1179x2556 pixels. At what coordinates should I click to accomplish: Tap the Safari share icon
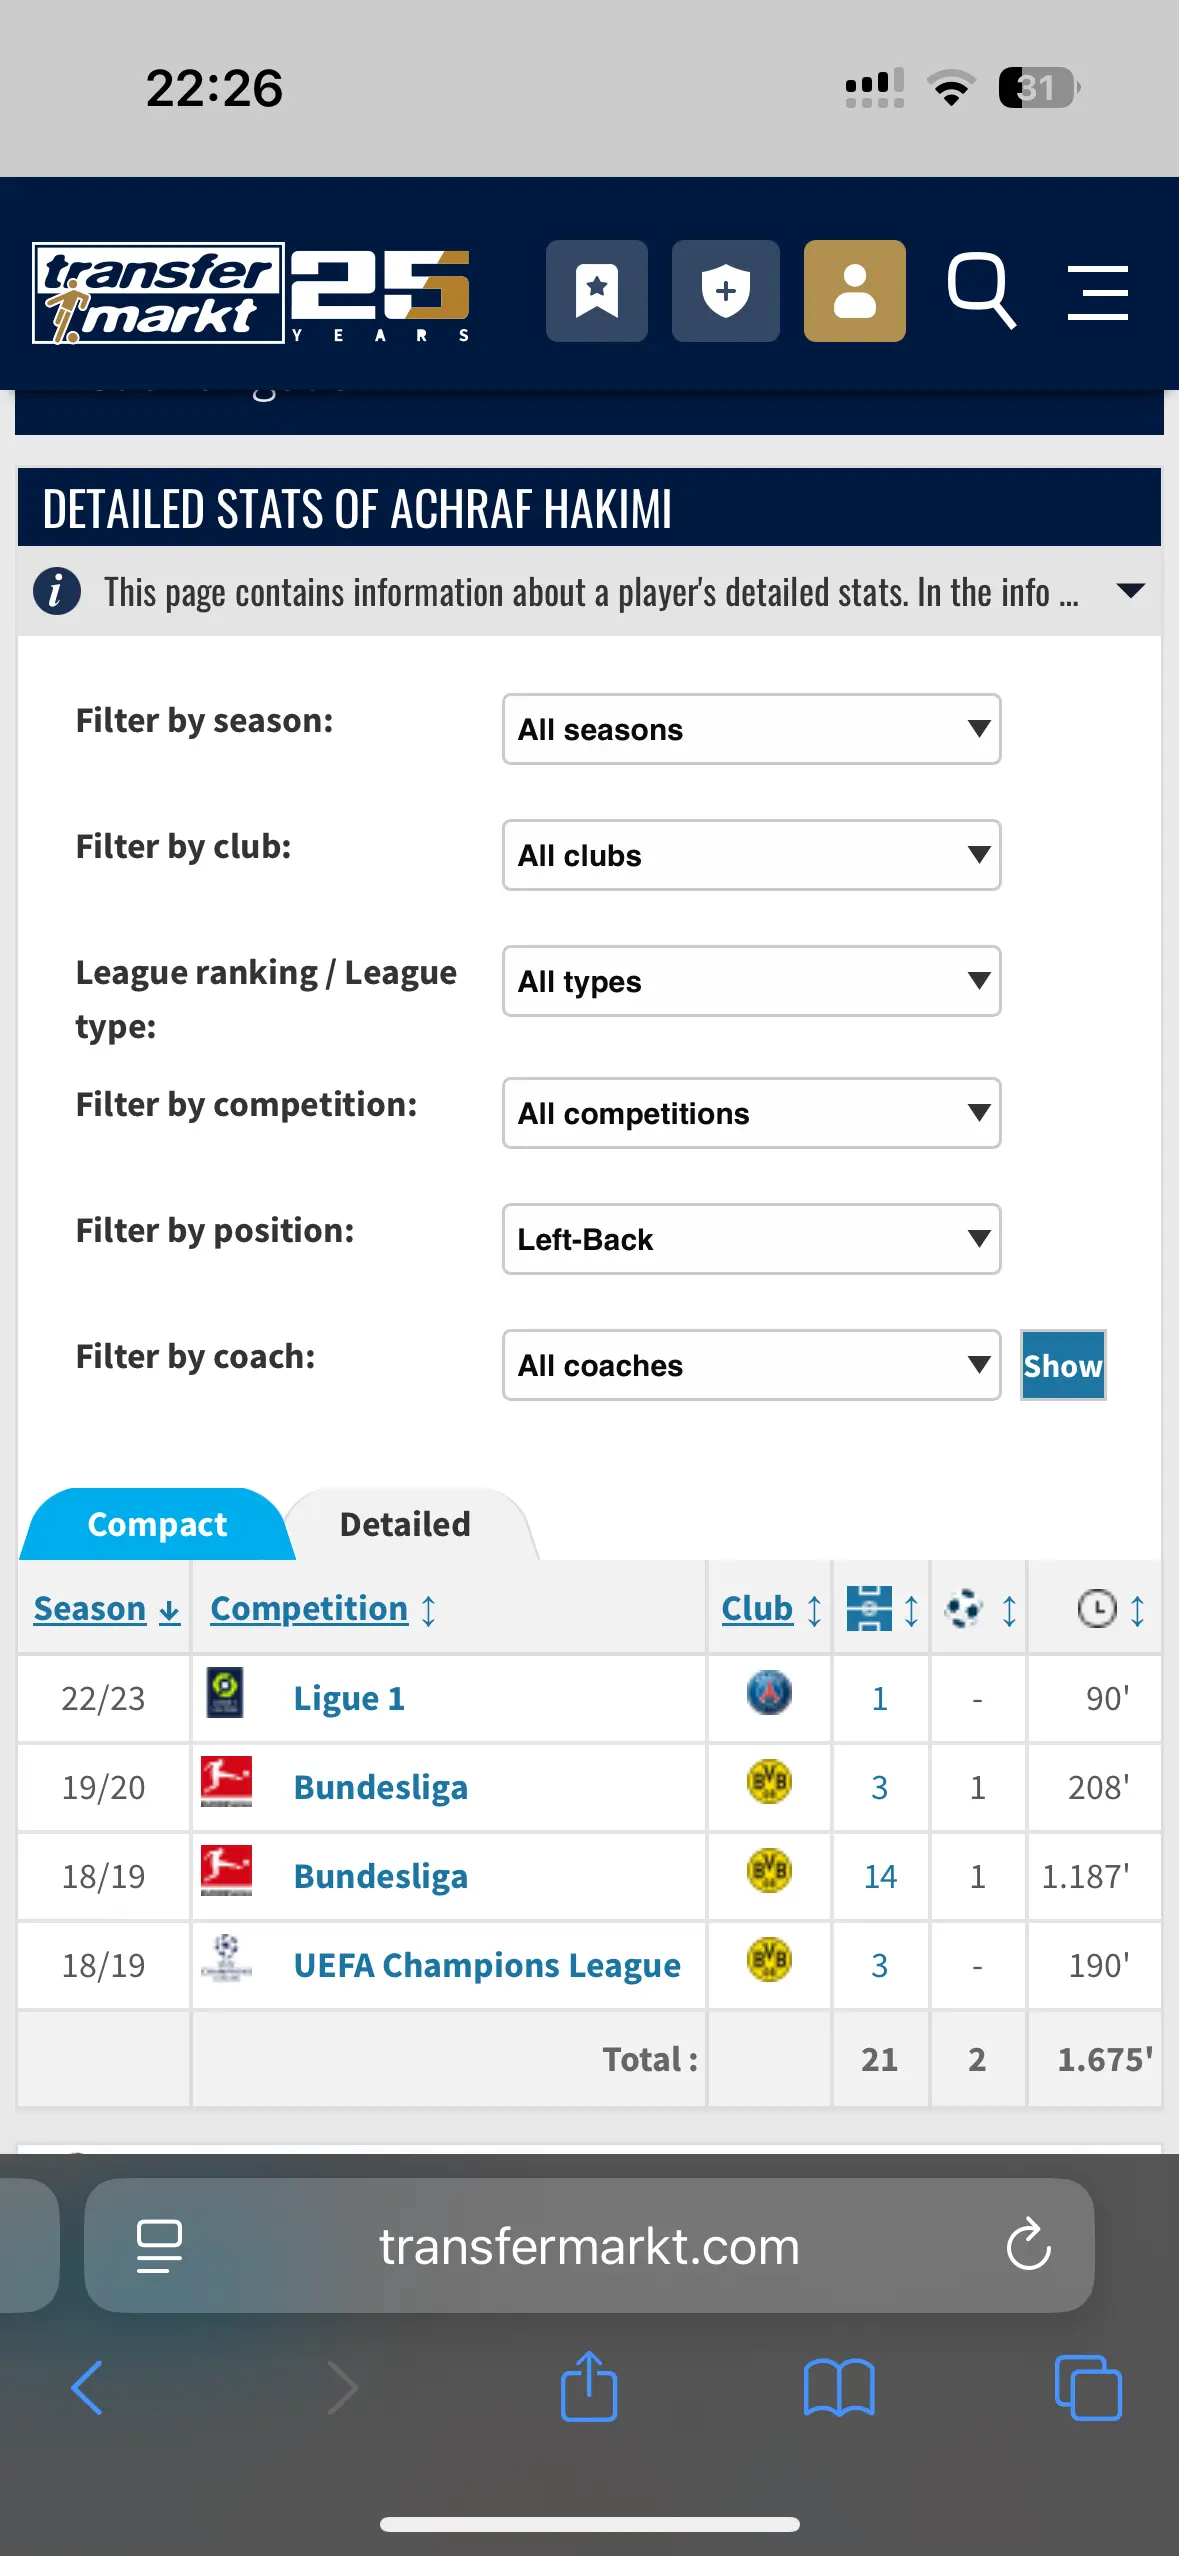[589, 2386]
